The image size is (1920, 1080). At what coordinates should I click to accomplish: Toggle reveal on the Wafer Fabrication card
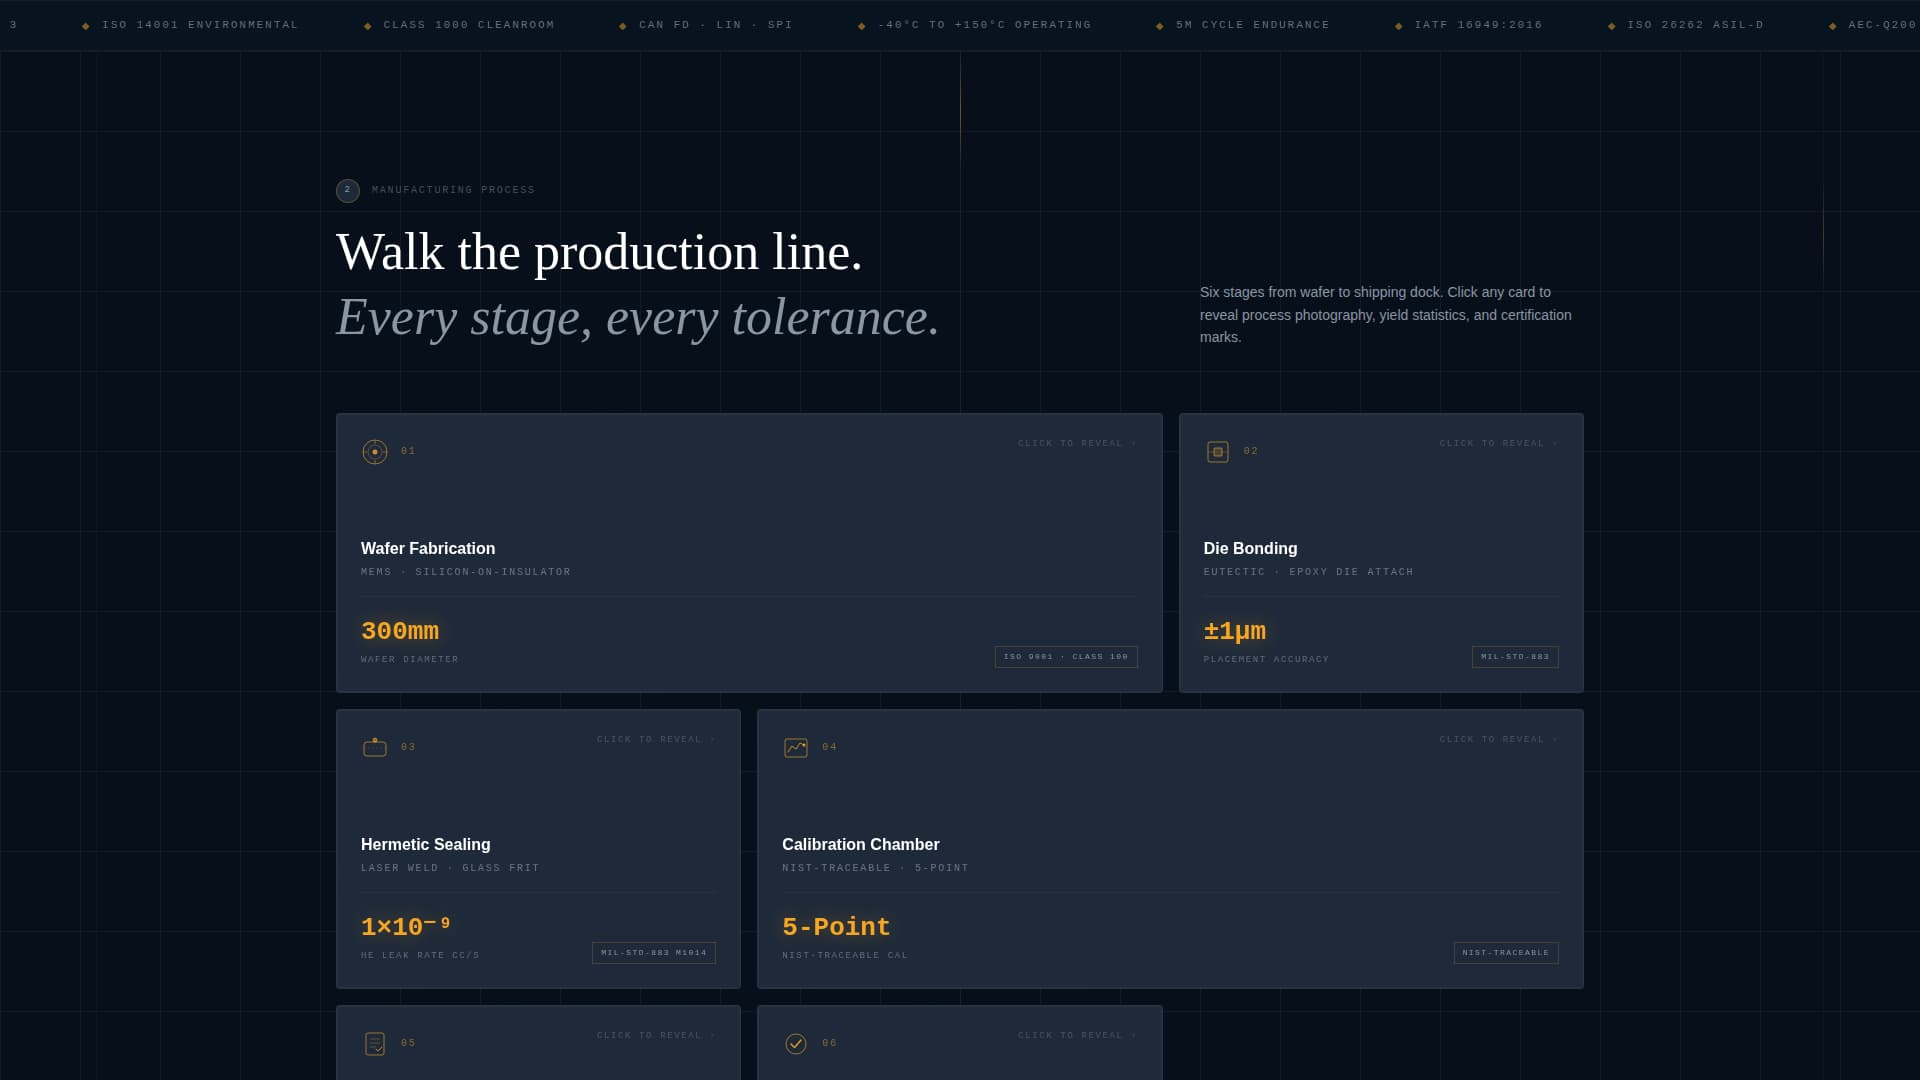pos(1075,443)
